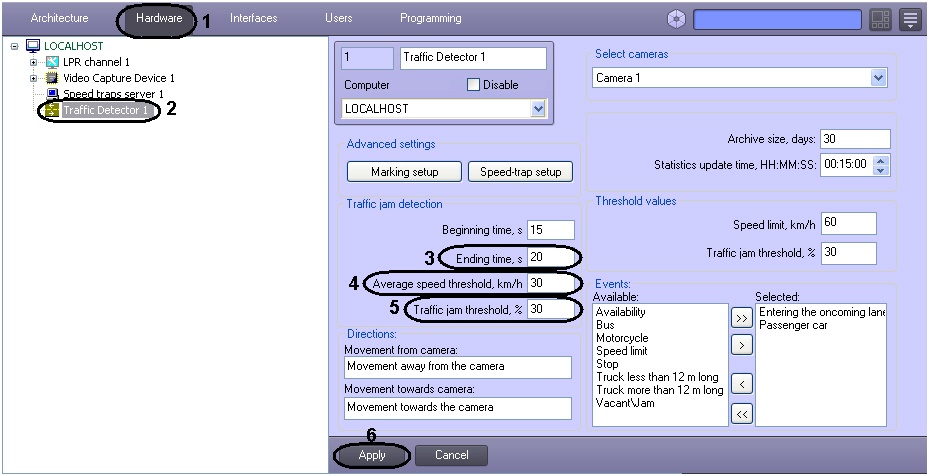The width and height of the screenshot is (929, 476).
Task: Click the grid layout icon in top bar
Action: click(880, 20)
